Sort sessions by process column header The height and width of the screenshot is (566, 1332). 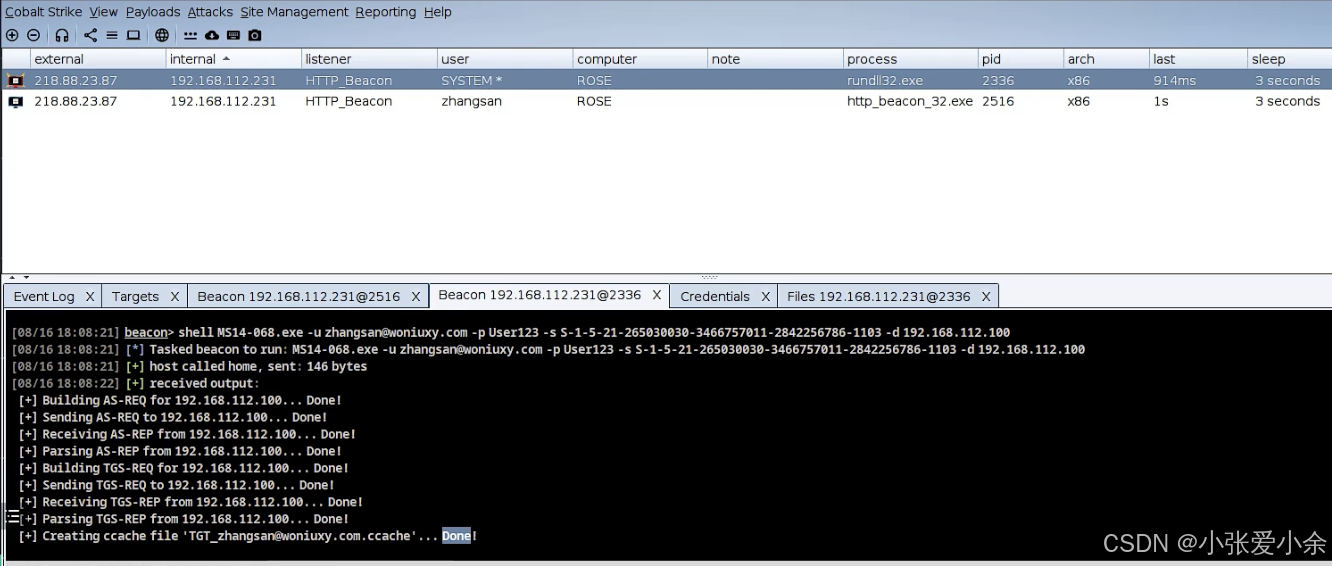pos(911,59)
